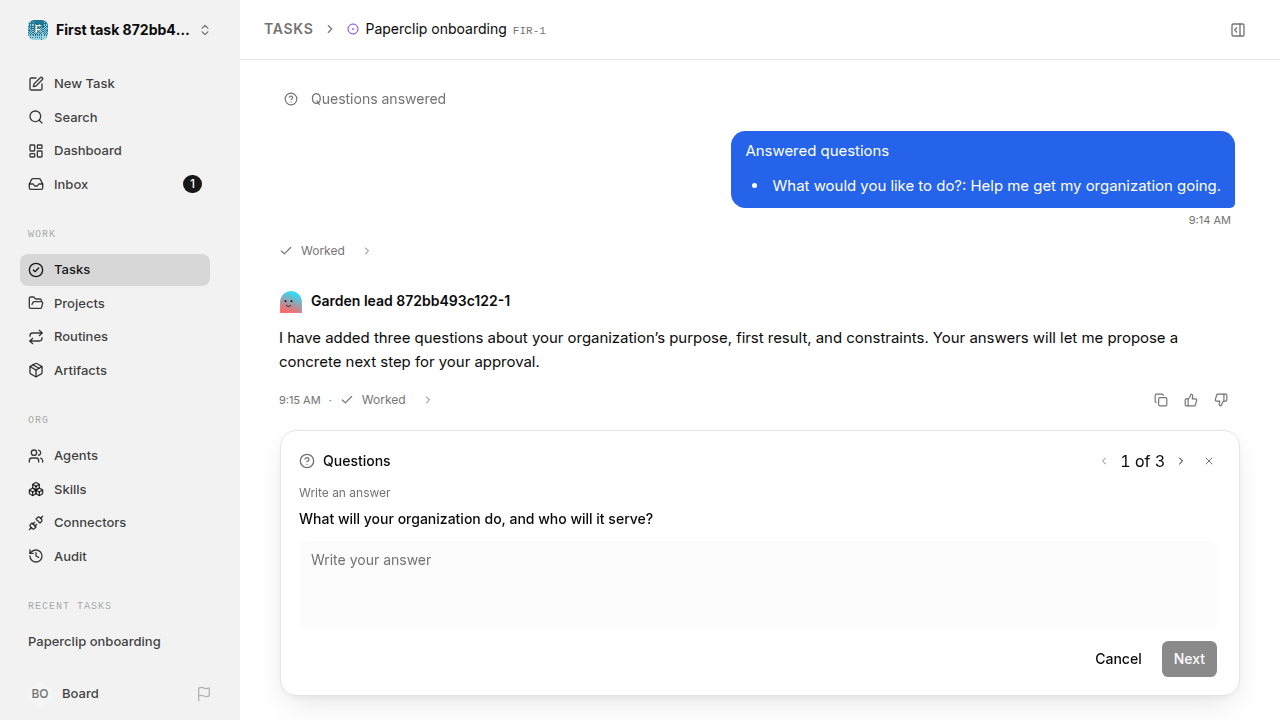The height and width of the screenshot is (720, 1280).
Task: Open the Inbox tray icon
Action: click(36, 185)
